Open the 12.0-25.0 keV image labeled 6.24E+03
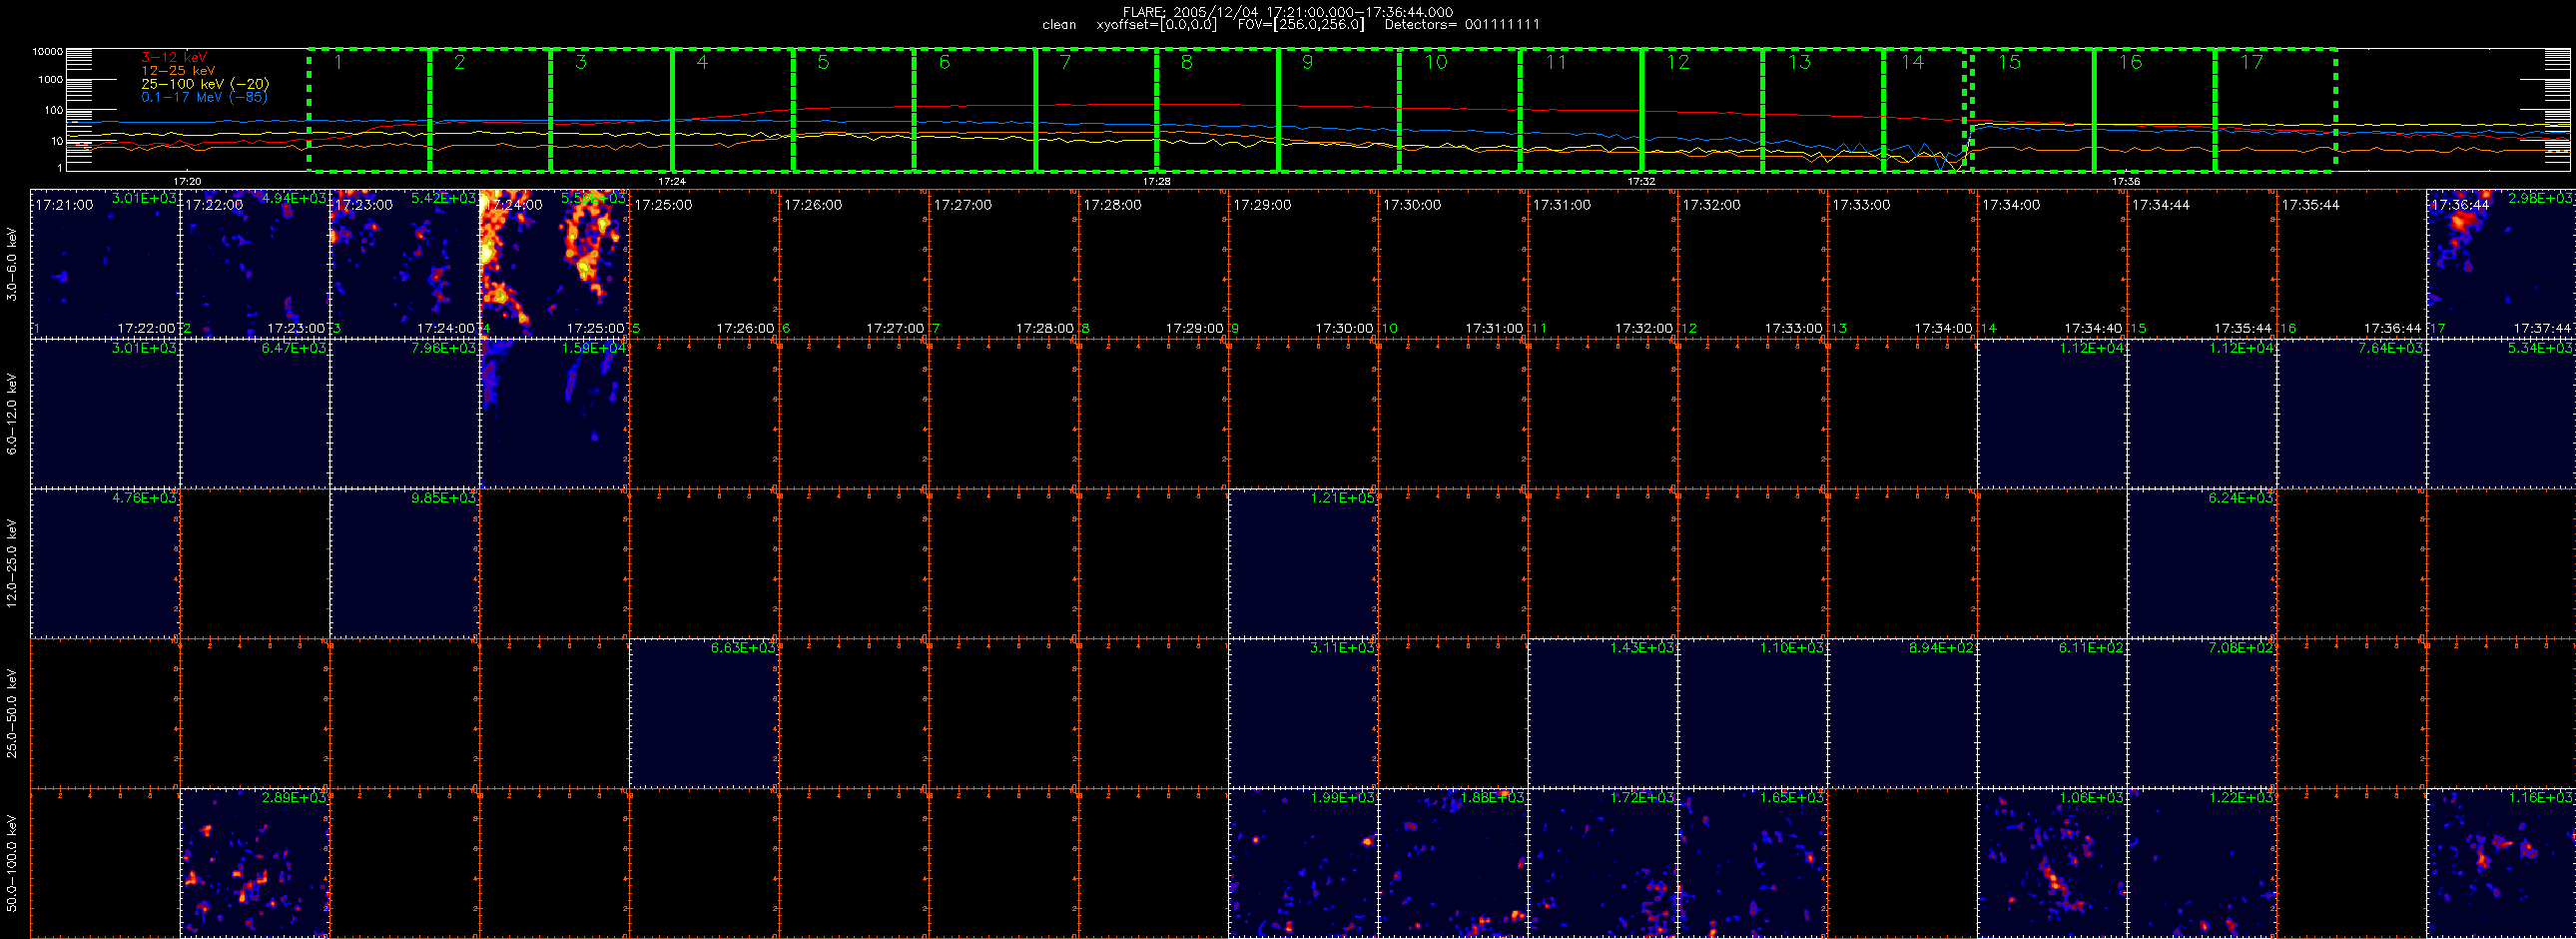Screen dimensions: 2576x939 click(x=2202, y=564)
